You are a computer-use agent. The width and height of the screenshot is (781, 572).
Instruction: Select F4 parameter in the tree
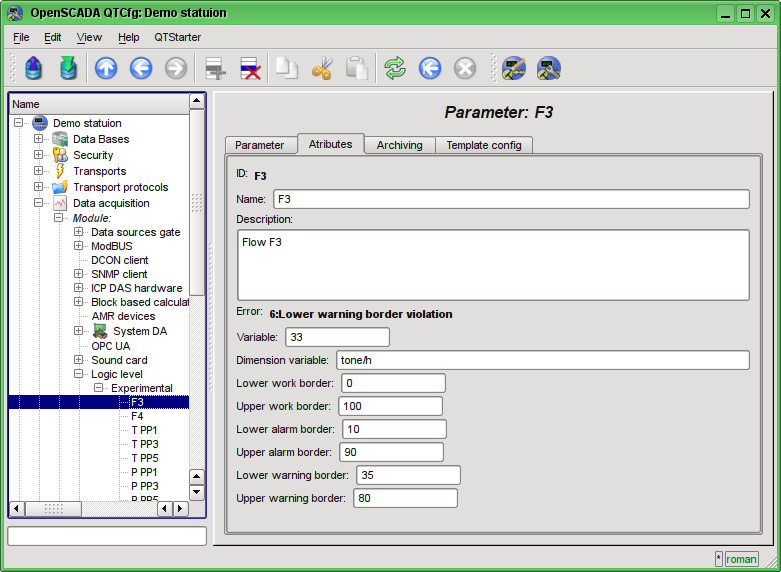(x=137, y=416)
